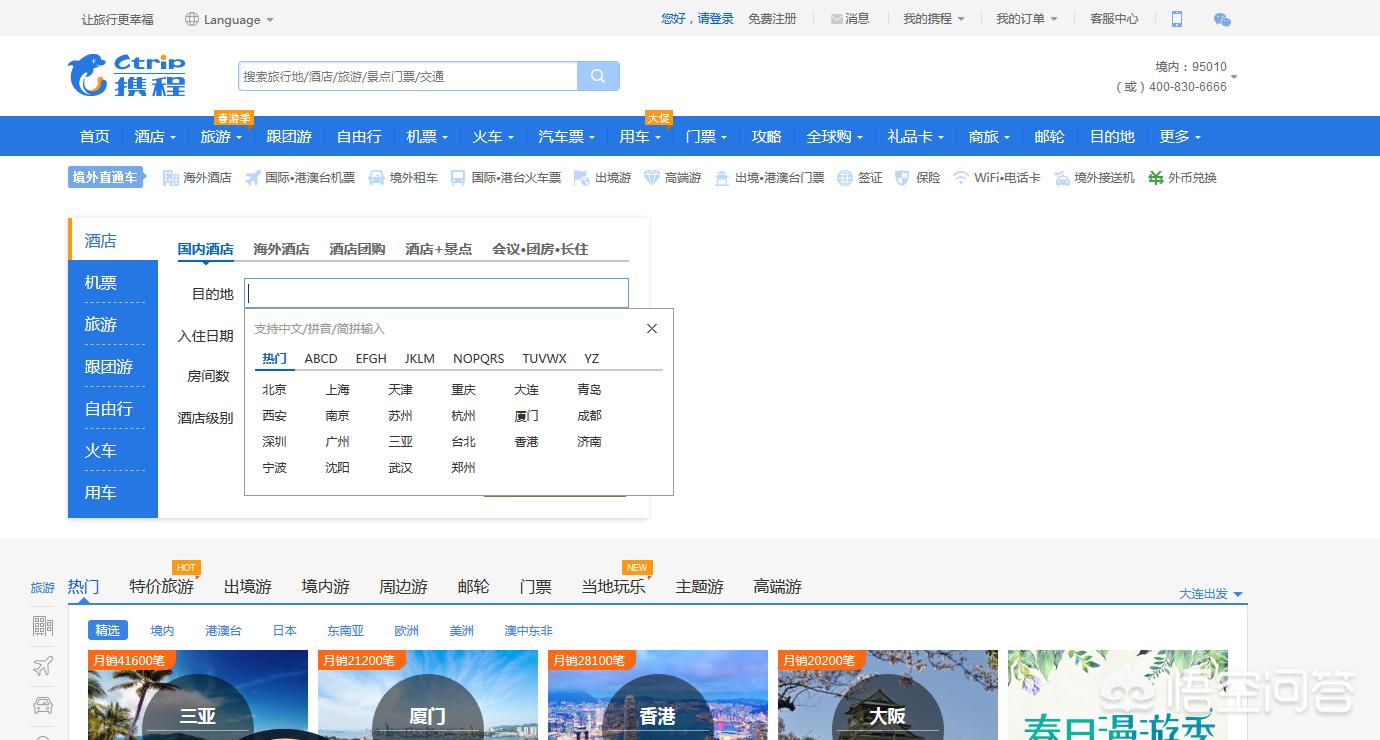Click the WiFi icon for WiFi•电话卡

click(x=961, y=177)
